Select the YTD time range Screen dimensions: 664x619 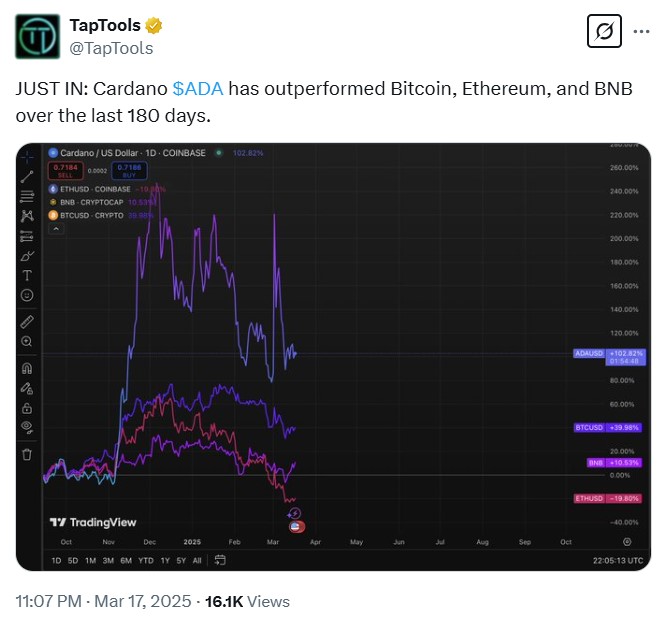tap(147, 560)
